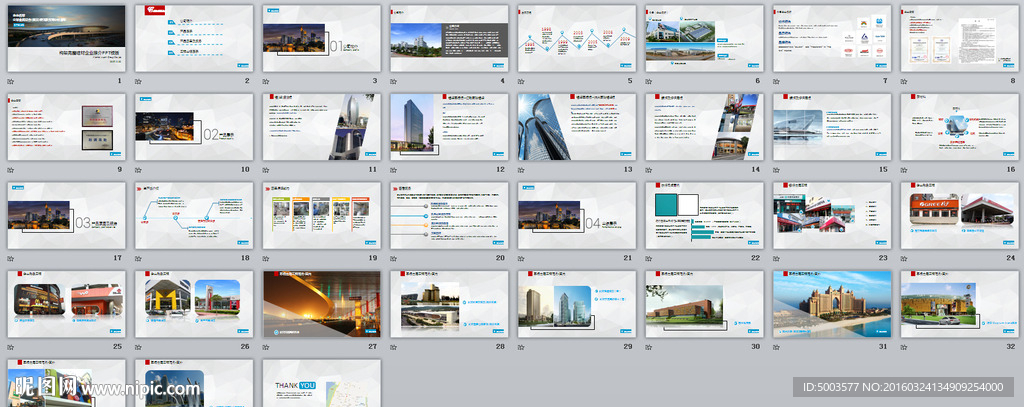Select slide 15 curved glass building thumbnail

(833, 127)
